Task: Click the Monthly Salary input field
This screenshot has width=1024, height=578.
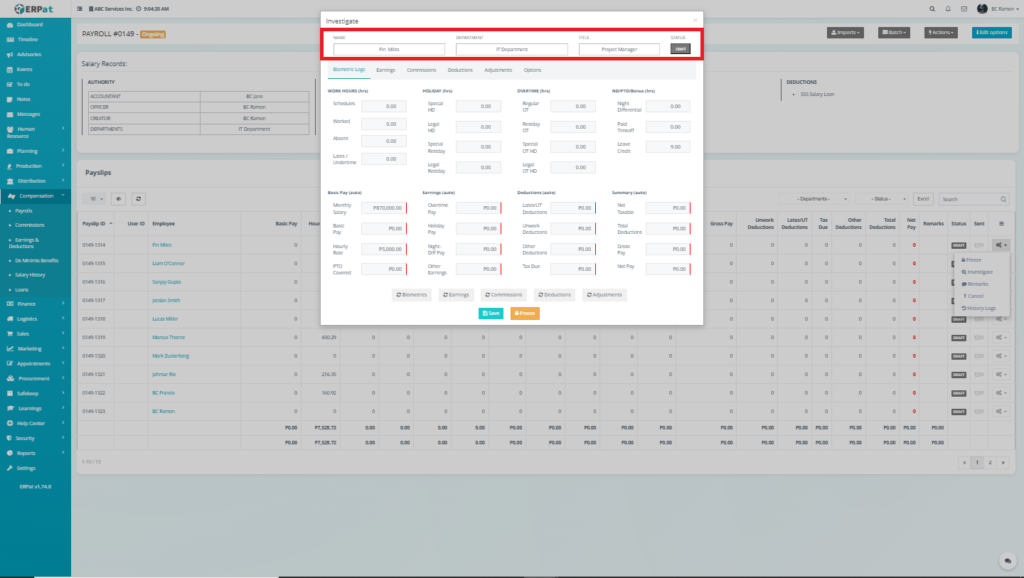Action: [383, 208]
